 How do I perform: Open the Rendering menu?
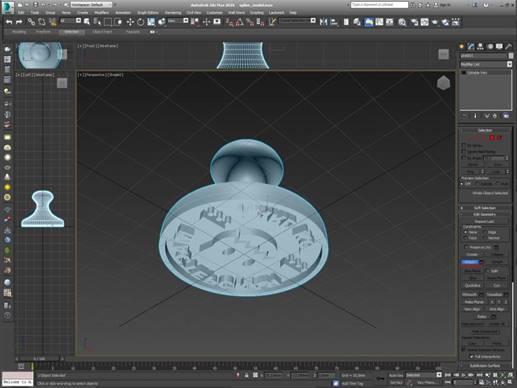coord(173,13)
